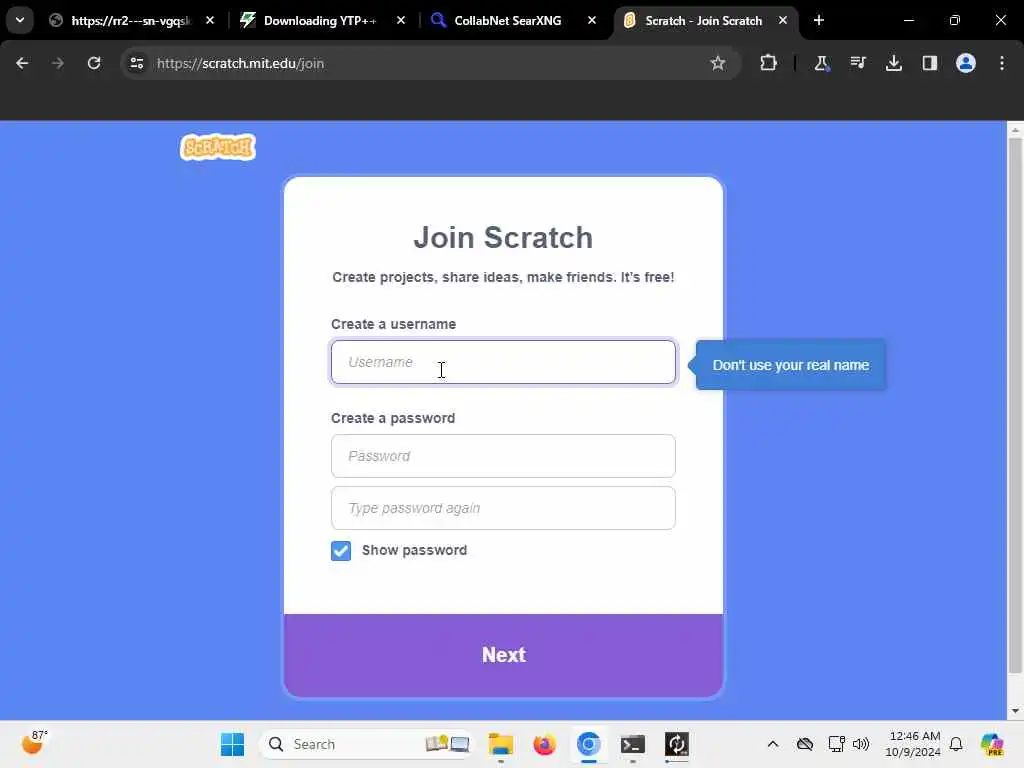View site information icon in address bar
The width and height of the screenshot is (1024, 768).
click(136, 63)
